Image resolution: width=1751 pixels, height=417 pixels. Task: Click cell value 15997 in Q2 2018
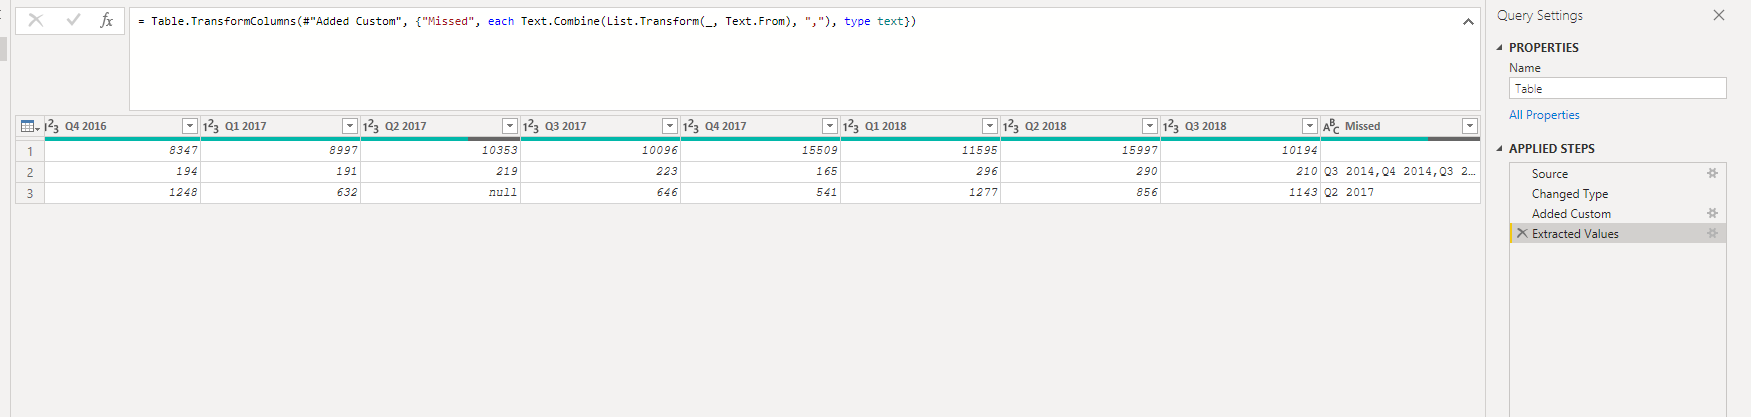(1080, 150)
